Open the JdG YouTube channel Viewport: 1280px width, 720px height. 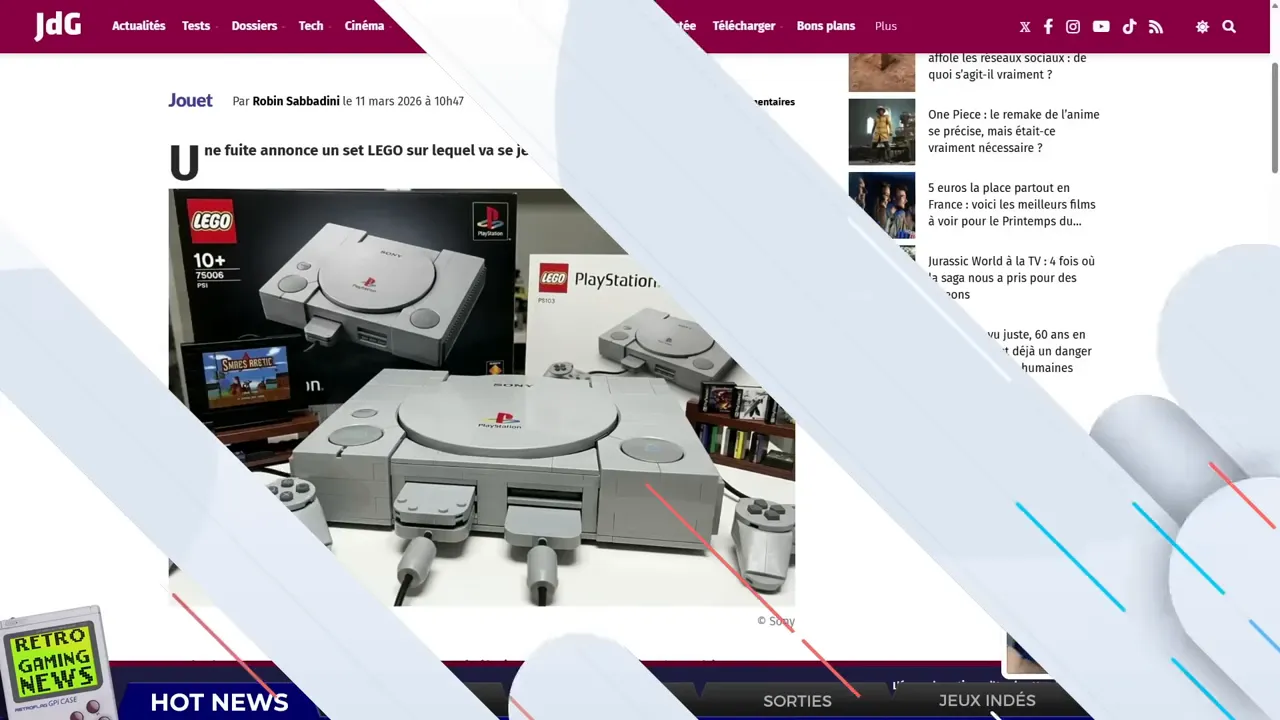click(x=1101, y=26)
